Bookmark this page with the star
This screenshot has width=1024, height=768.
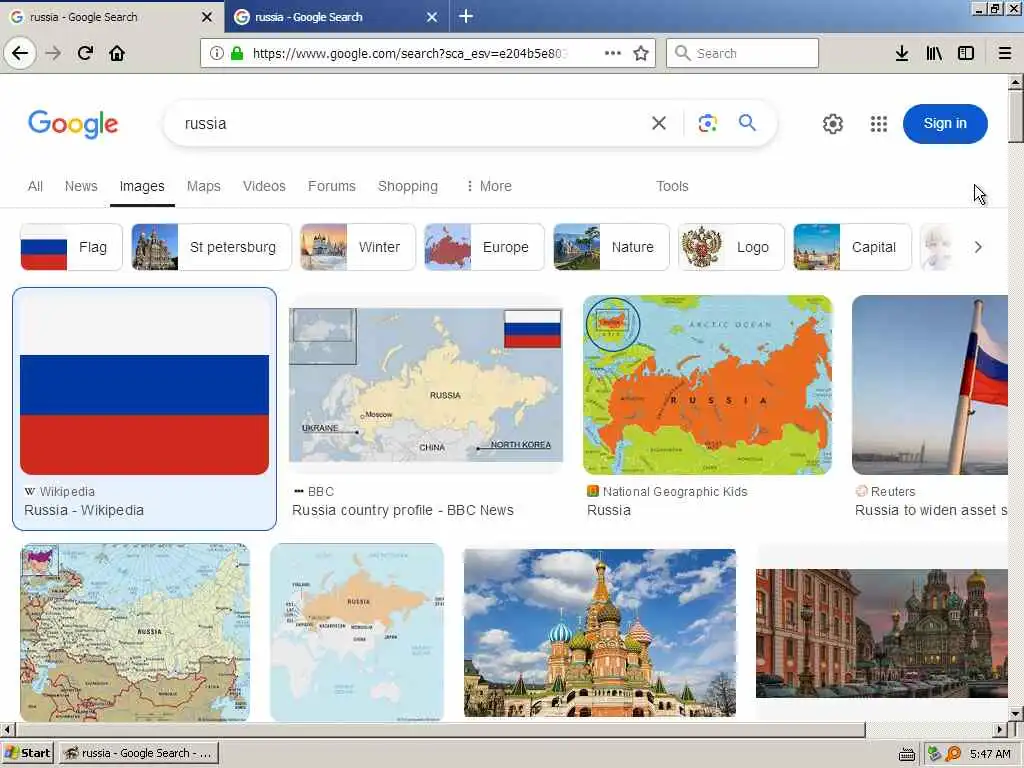click(641, 53)
